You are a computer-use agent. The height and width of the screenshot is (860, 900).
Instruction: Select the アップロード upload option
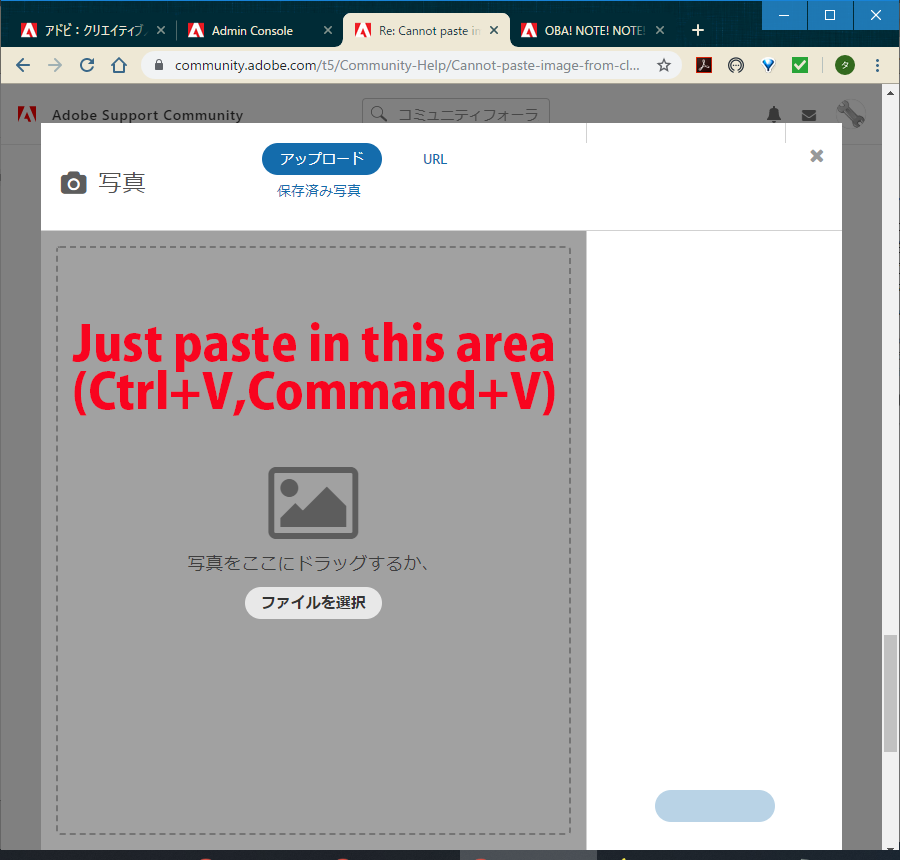321,158
